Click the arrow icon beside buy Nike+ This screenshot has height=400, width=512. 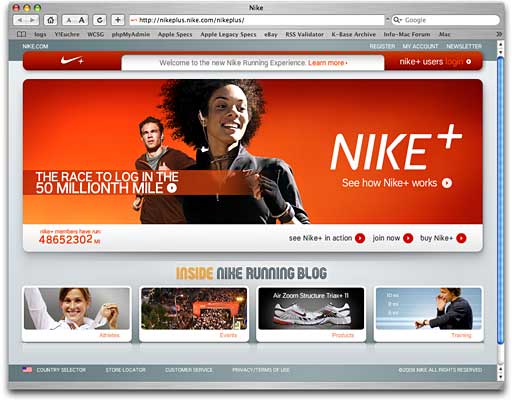(461, 238)
